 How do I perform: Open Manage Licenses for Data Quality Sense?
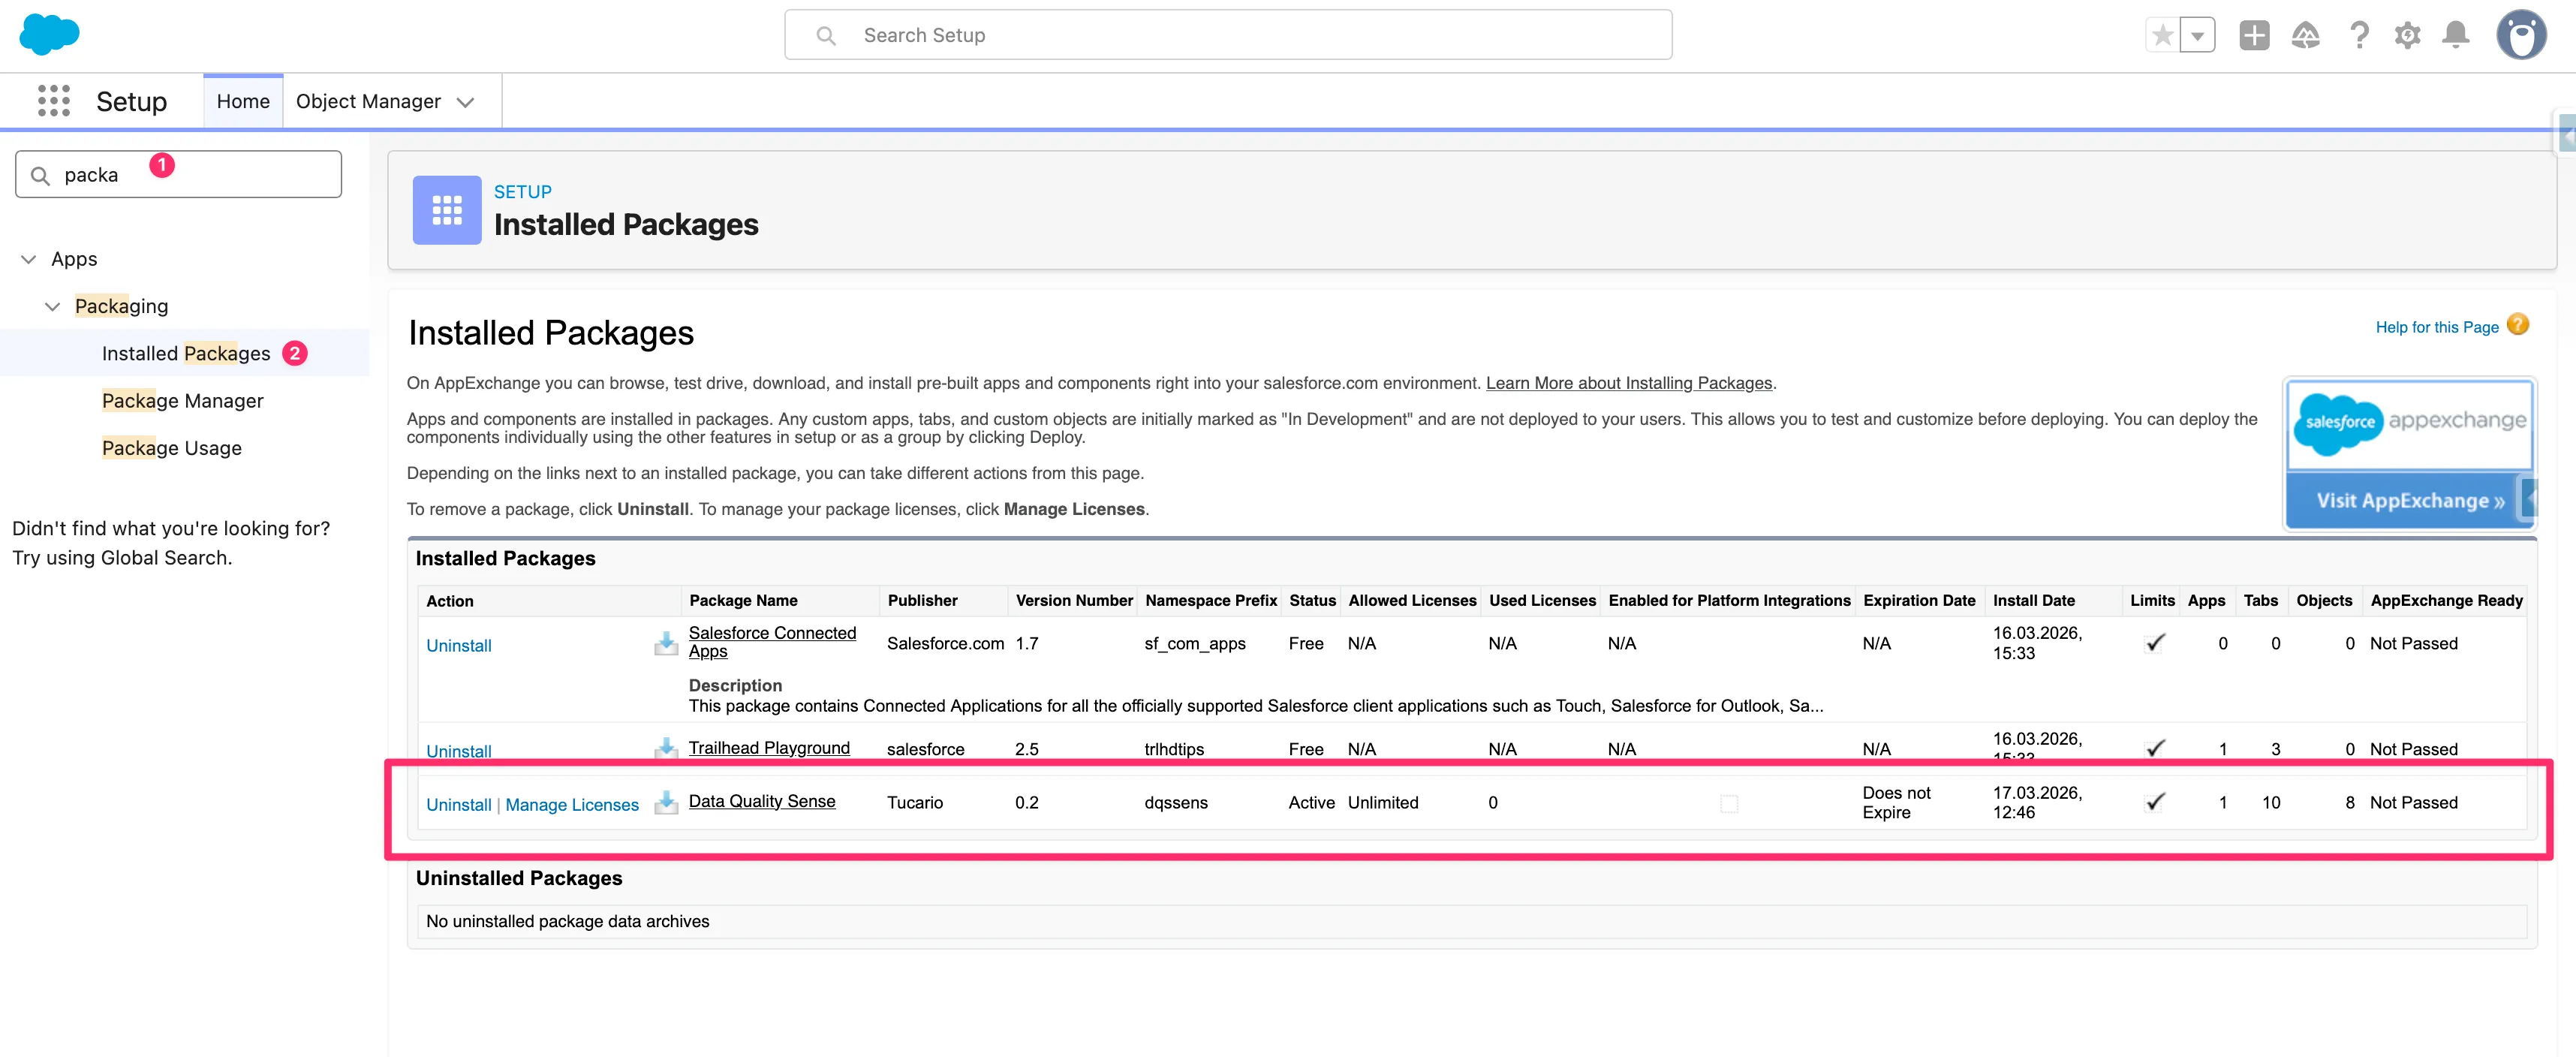572,804
